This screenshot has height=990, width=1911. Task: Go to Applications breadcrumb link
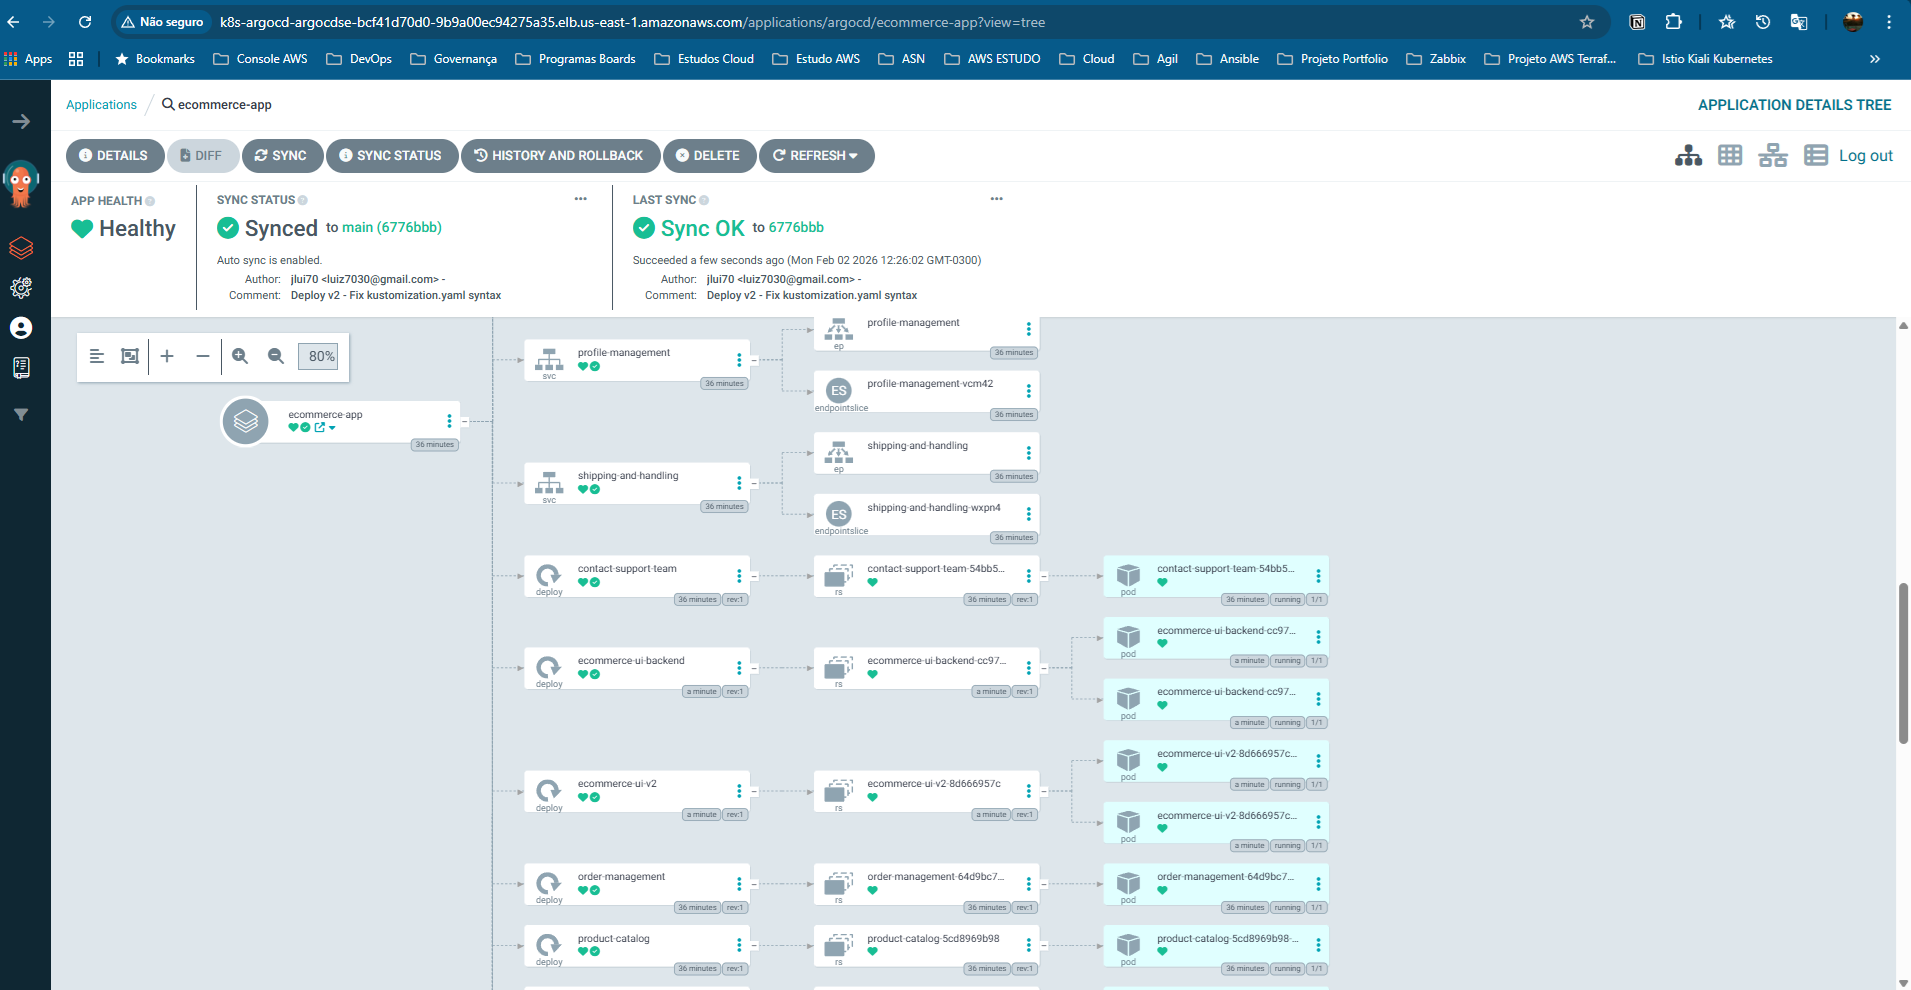tap(101, 105)
